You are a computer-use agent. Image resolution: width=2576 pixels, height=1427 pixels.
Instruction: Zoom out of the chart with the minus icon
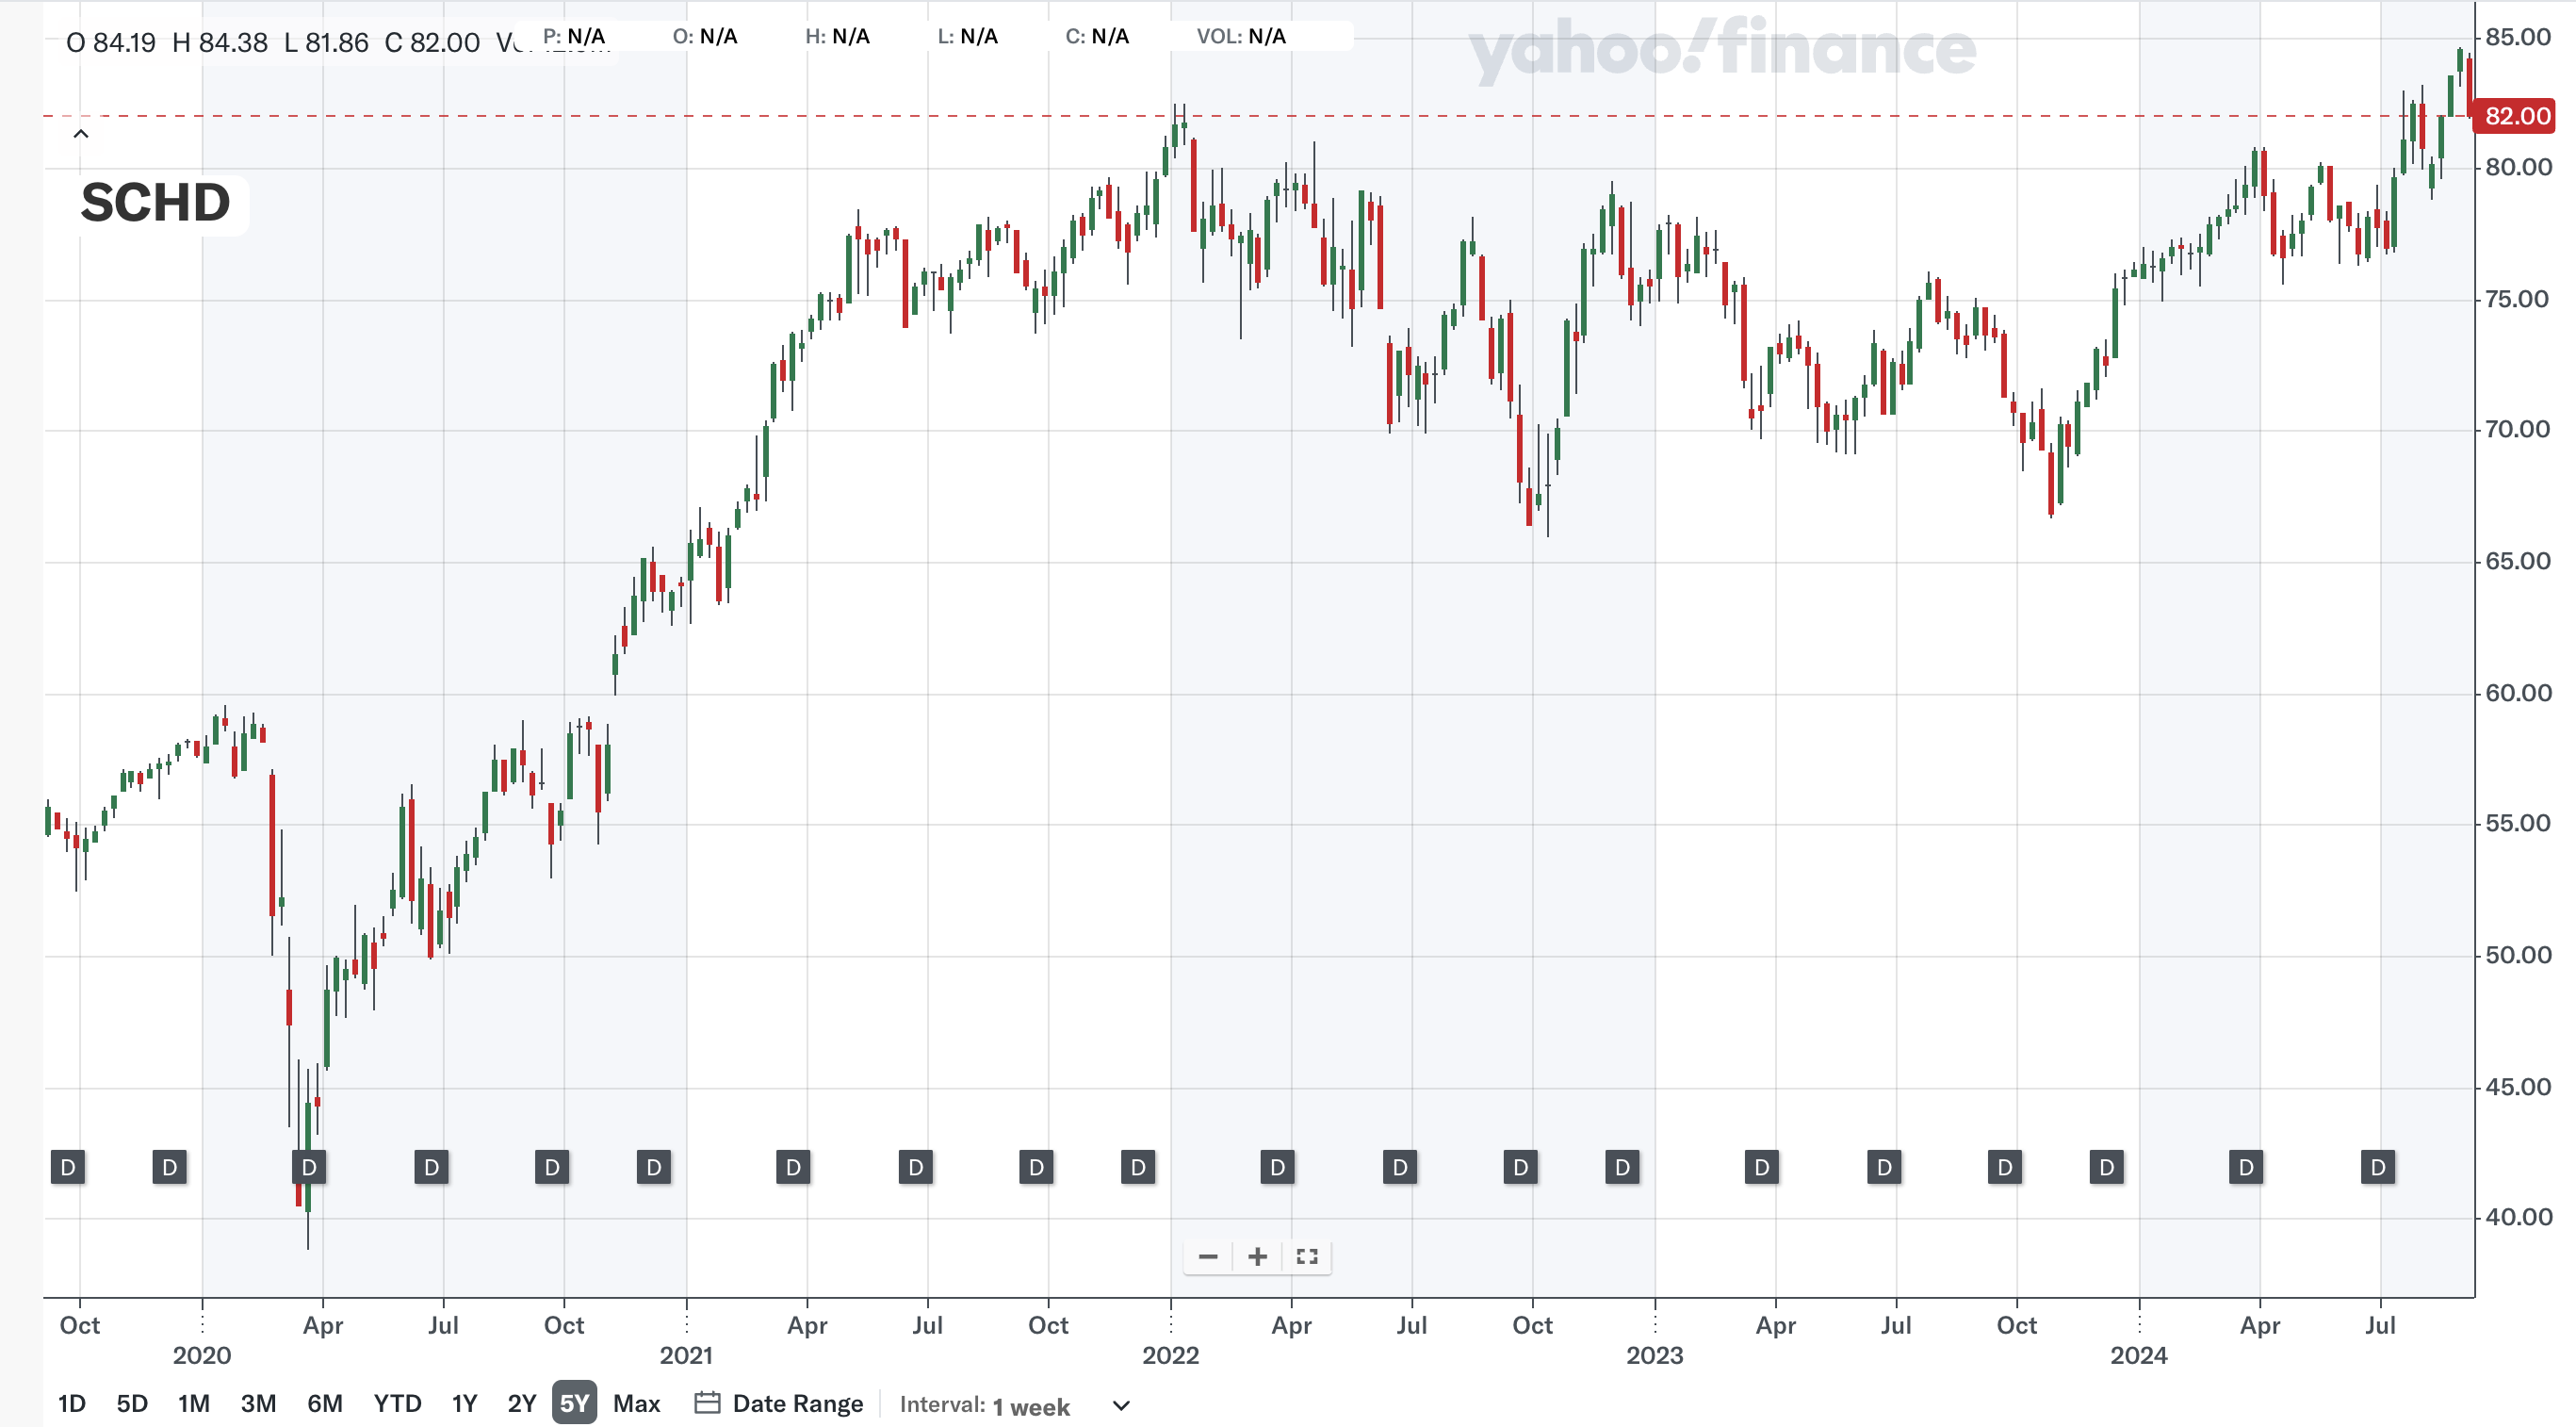(x=1207, y=1256)
